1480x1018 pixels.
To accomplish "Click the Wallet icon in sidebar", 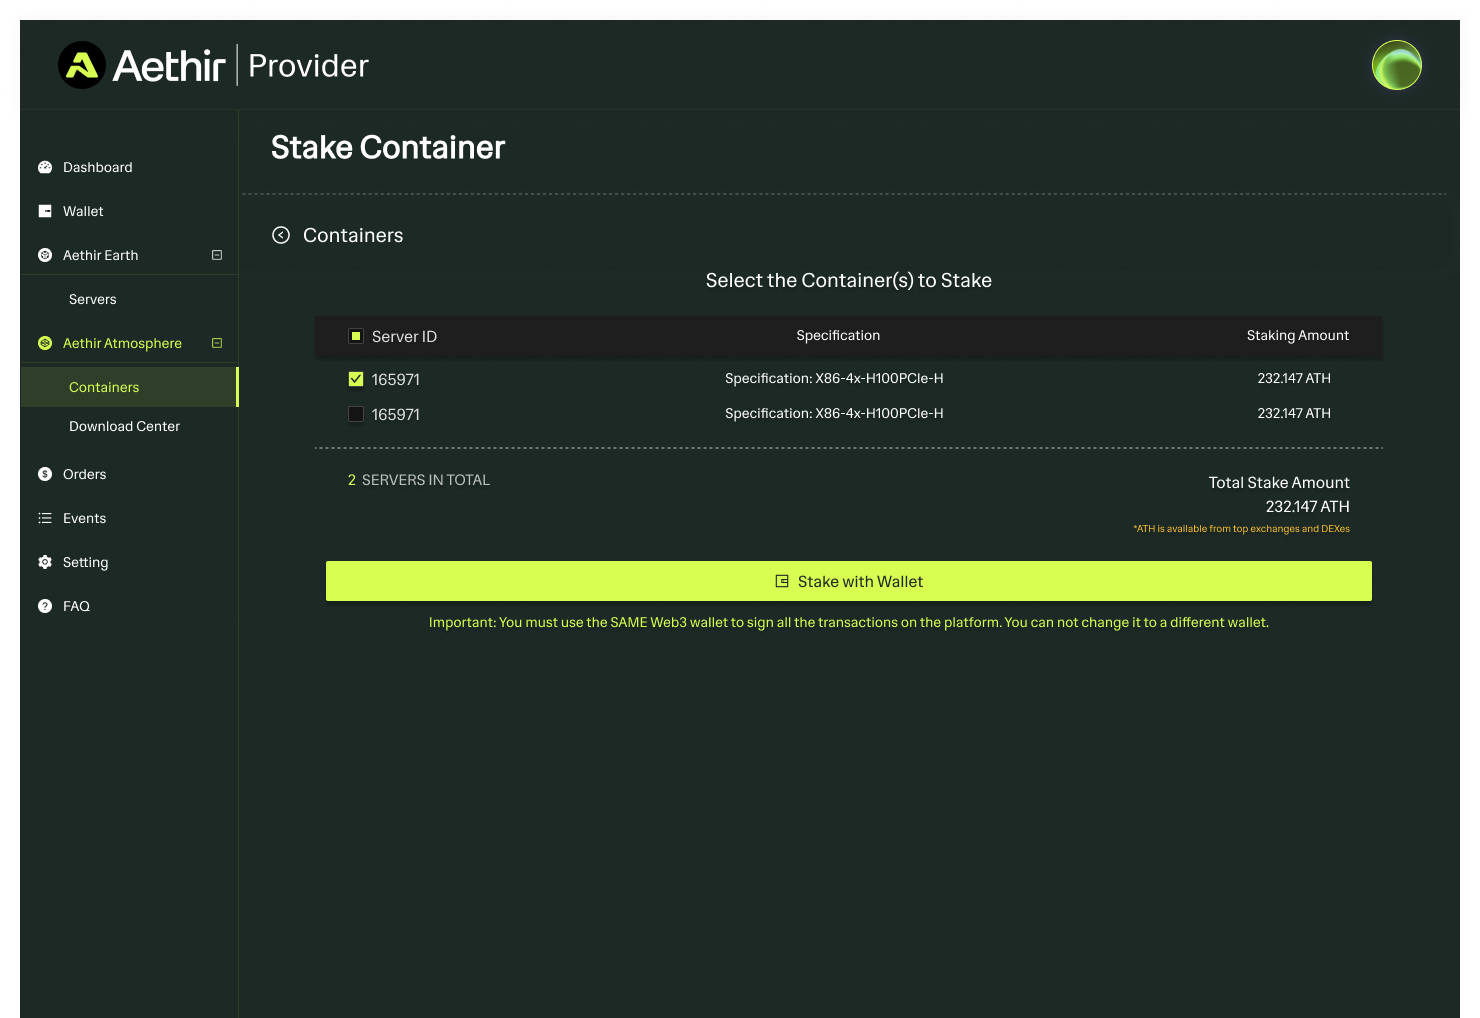I will pos(45,212).
